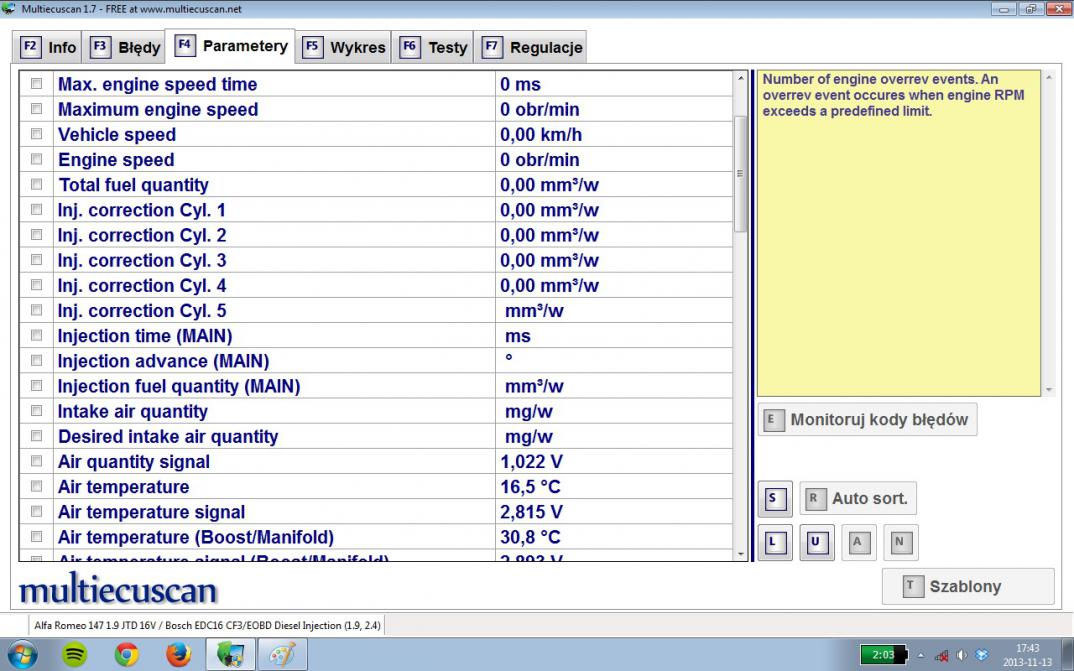Viewport: 1074px width, 671px height.
Task: Open Spotify from the taskbar
Action: [74, 654]
